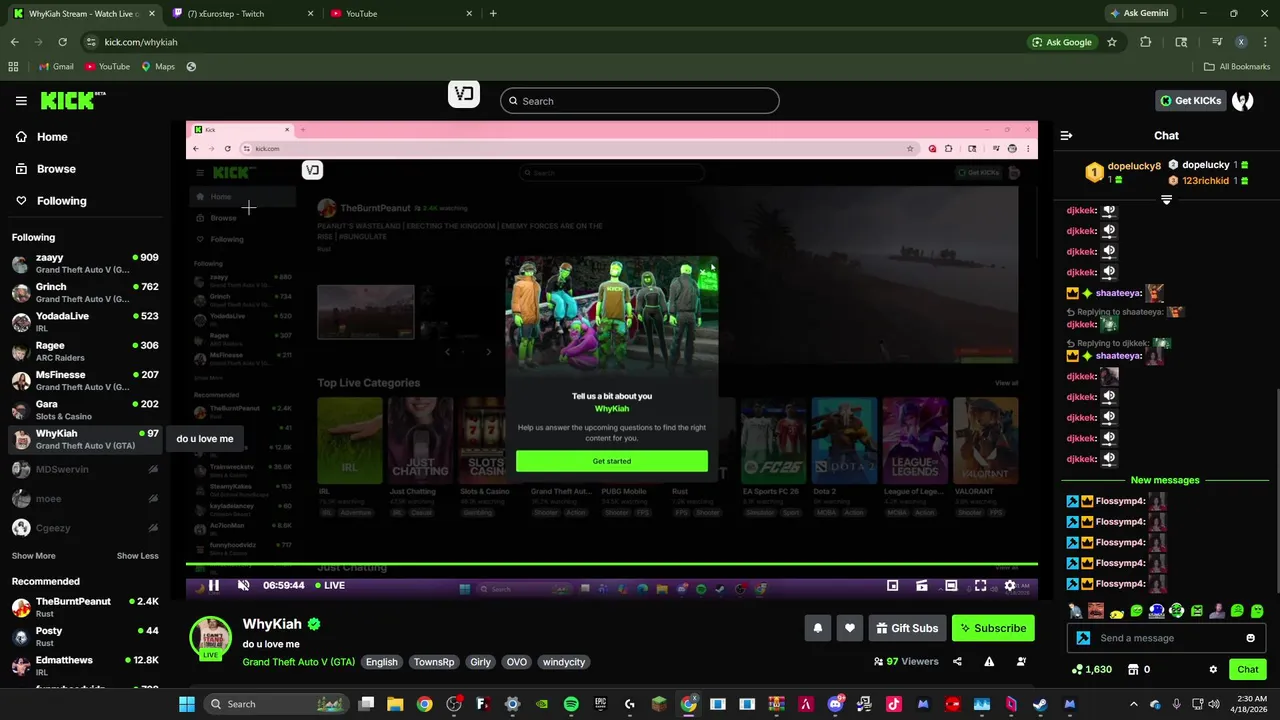Screen dimensions: 1280x720
Task: Jump to LIVE in the player
Action: click(x=330, y=586)
